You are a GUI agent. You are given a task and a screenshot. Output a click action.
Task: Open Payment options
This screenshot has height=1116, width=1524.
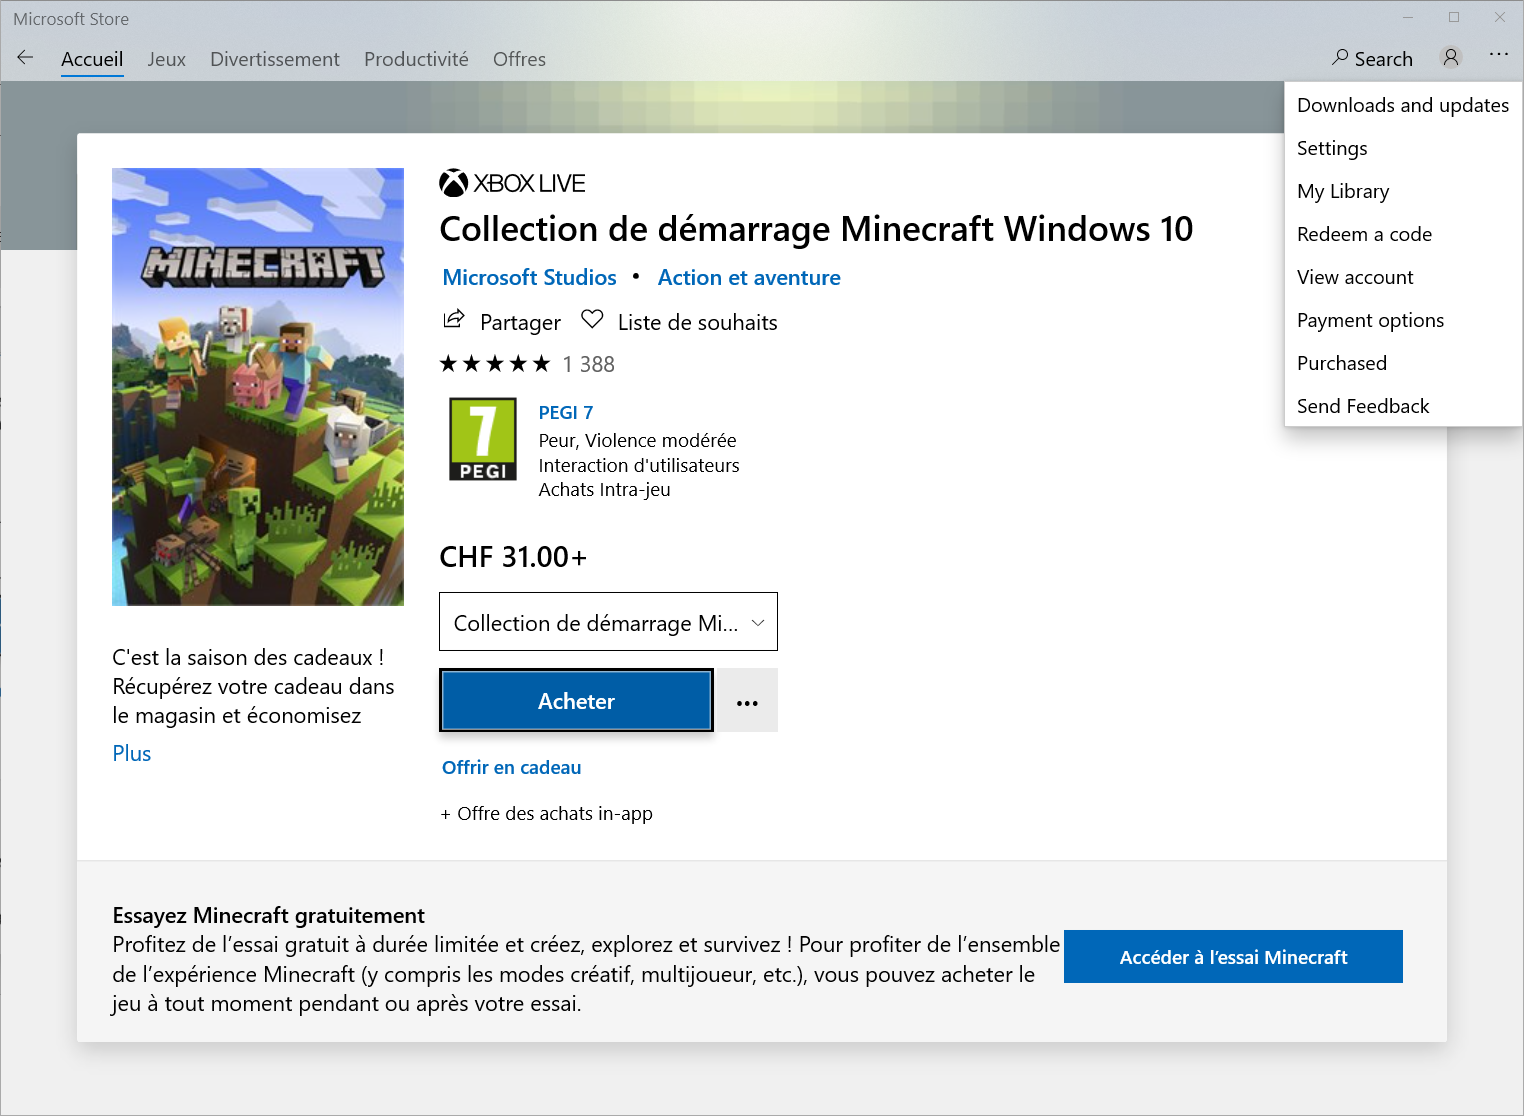point(1403,320)
